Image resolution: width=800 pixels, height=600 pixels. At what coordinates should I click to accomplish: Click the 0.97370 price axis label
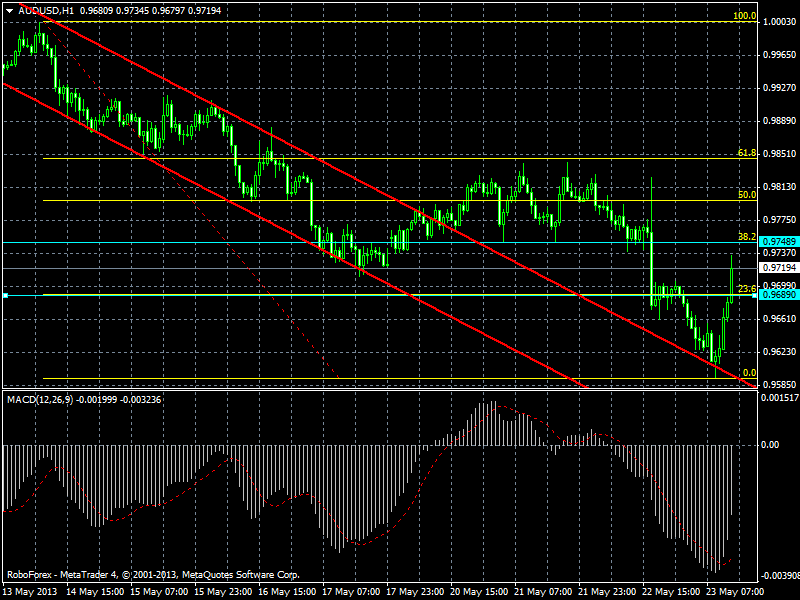pyautogui.click(x=780, y=253)
